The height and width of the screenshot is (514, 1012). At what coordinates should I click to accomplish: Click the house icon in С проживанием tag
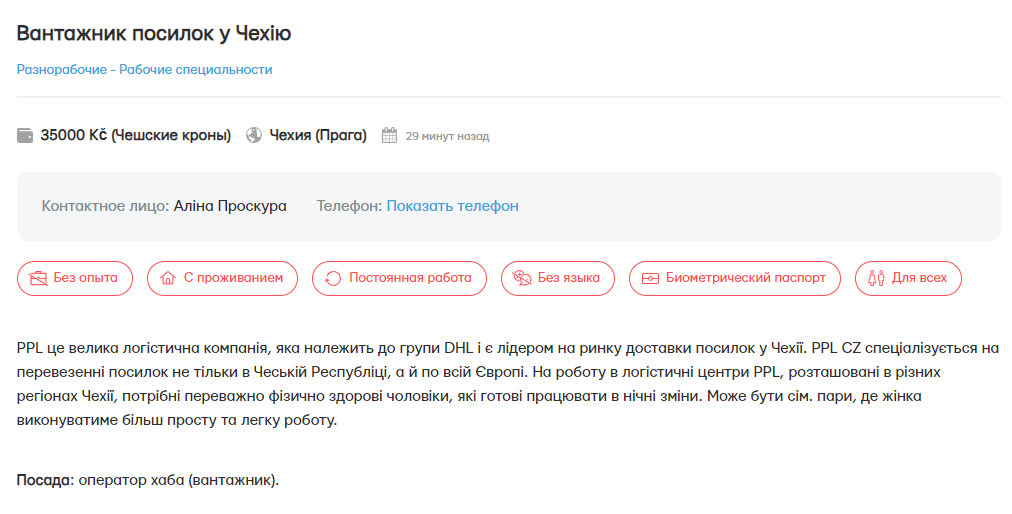point(168,278)
